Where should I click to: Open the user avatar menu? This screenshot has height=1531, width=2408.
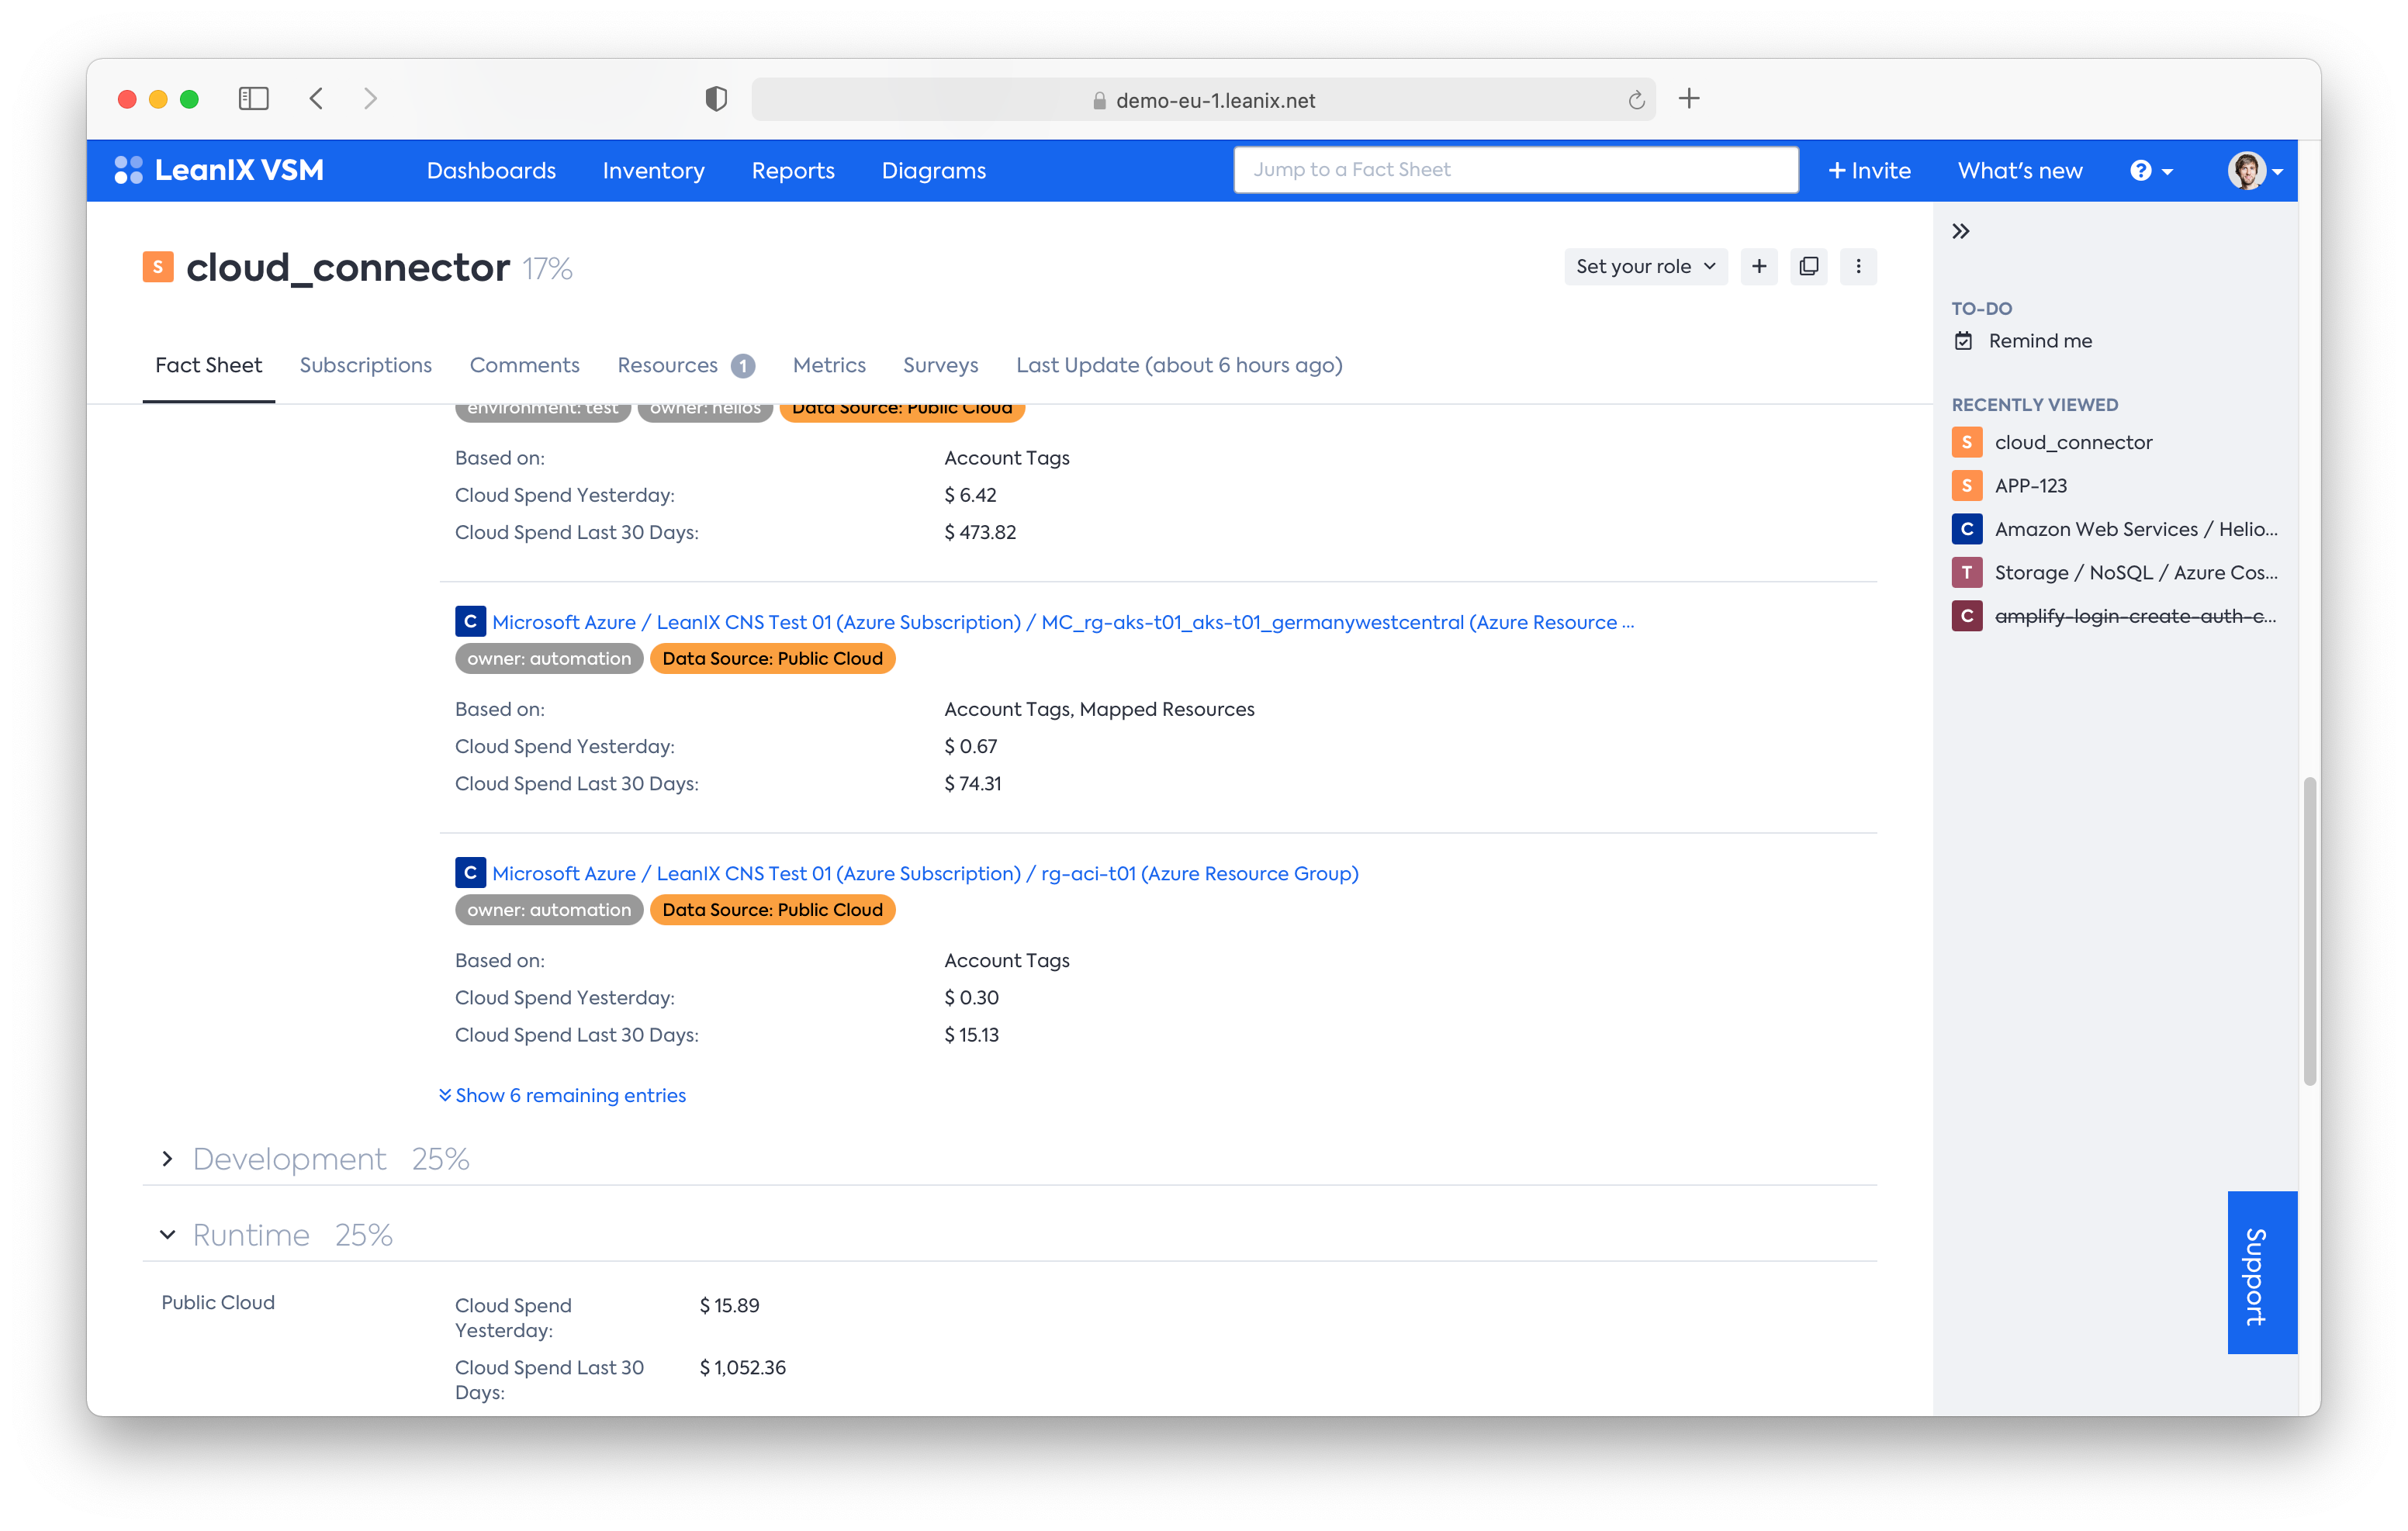click(2255, 171)
